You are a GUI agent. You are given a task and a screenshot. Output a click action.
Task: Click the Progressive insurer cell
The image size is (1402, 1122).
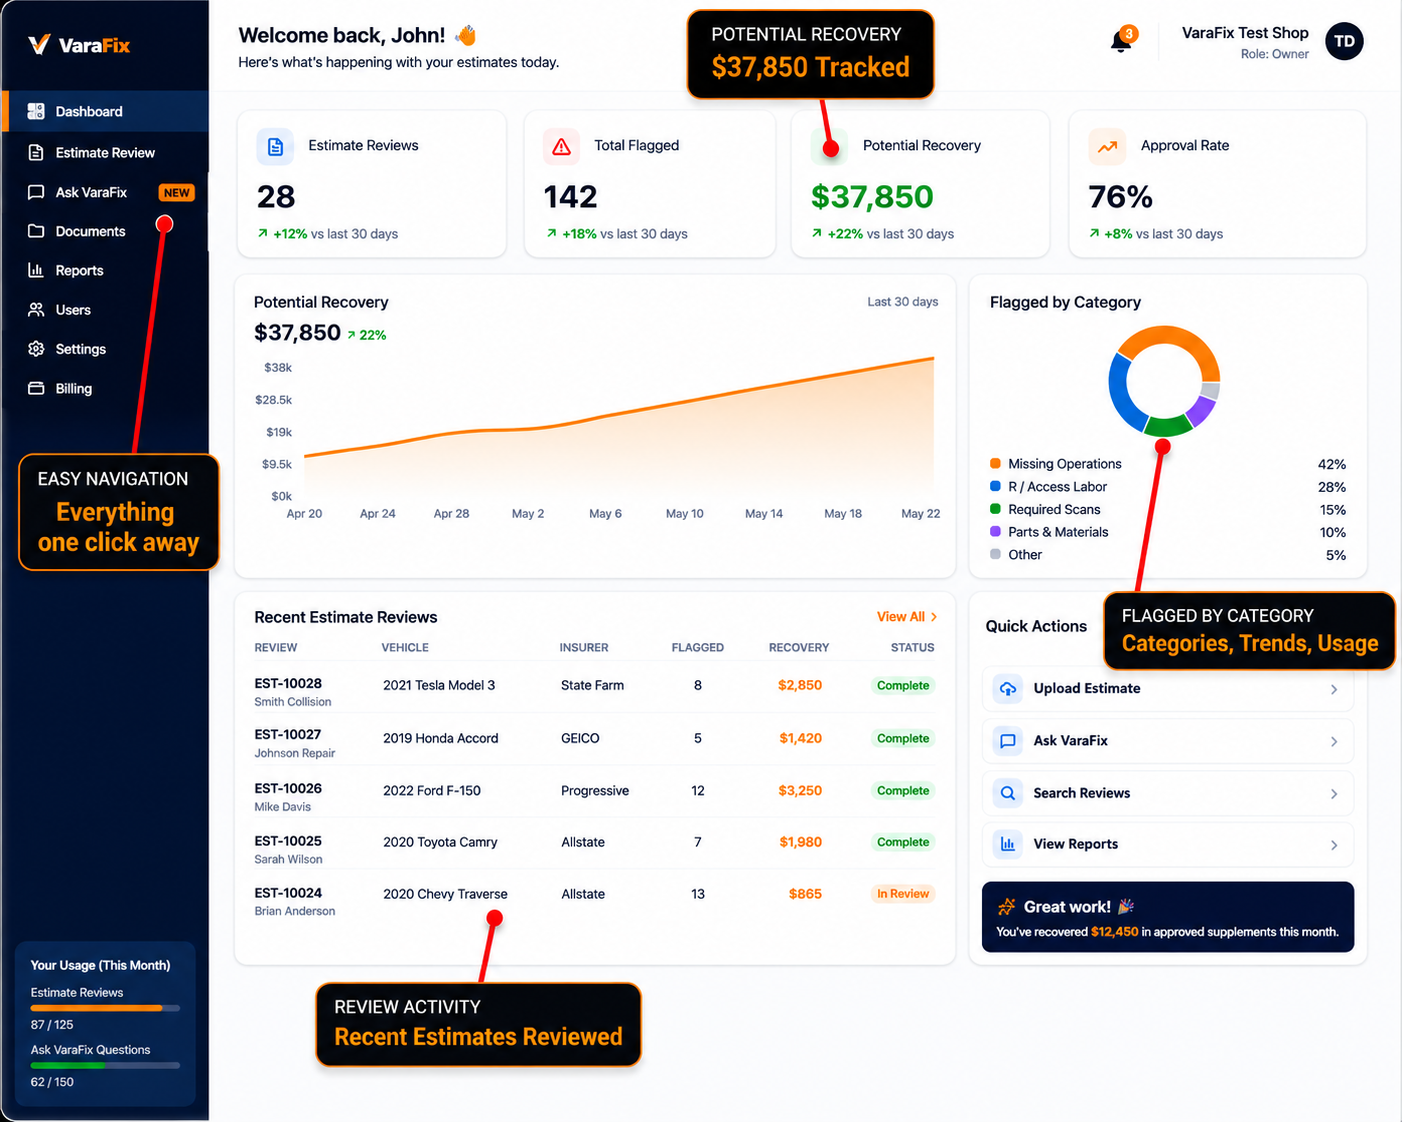pos(595,790)
